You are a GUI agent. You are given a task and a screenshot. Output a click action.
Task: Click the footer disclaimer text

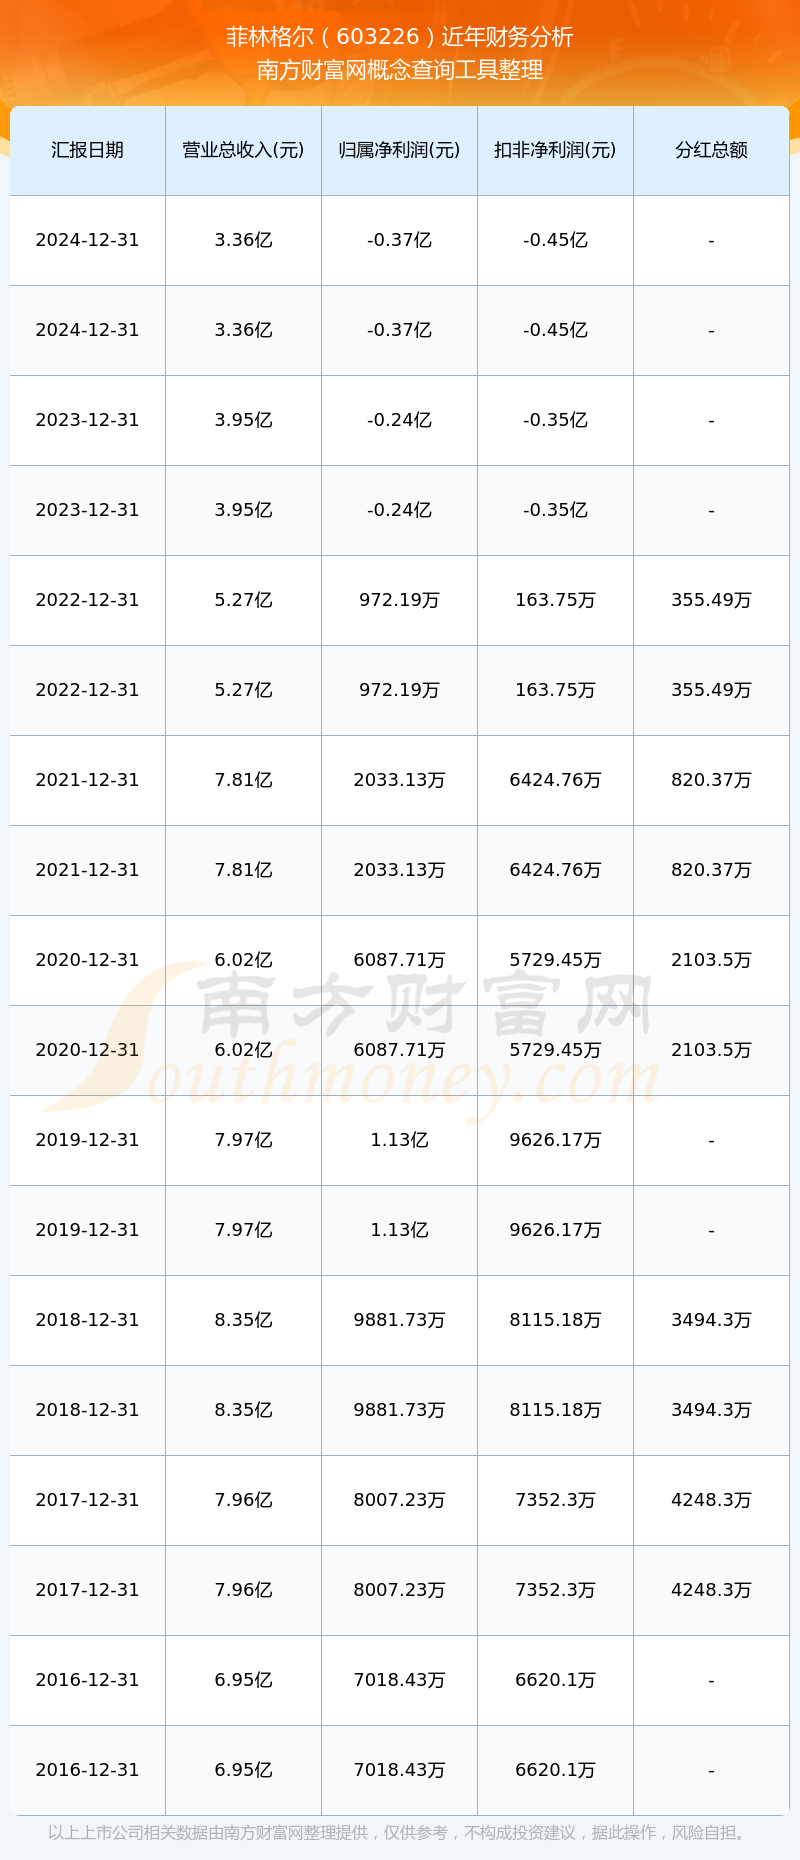pyautogui.click(x=399, y=1833)
